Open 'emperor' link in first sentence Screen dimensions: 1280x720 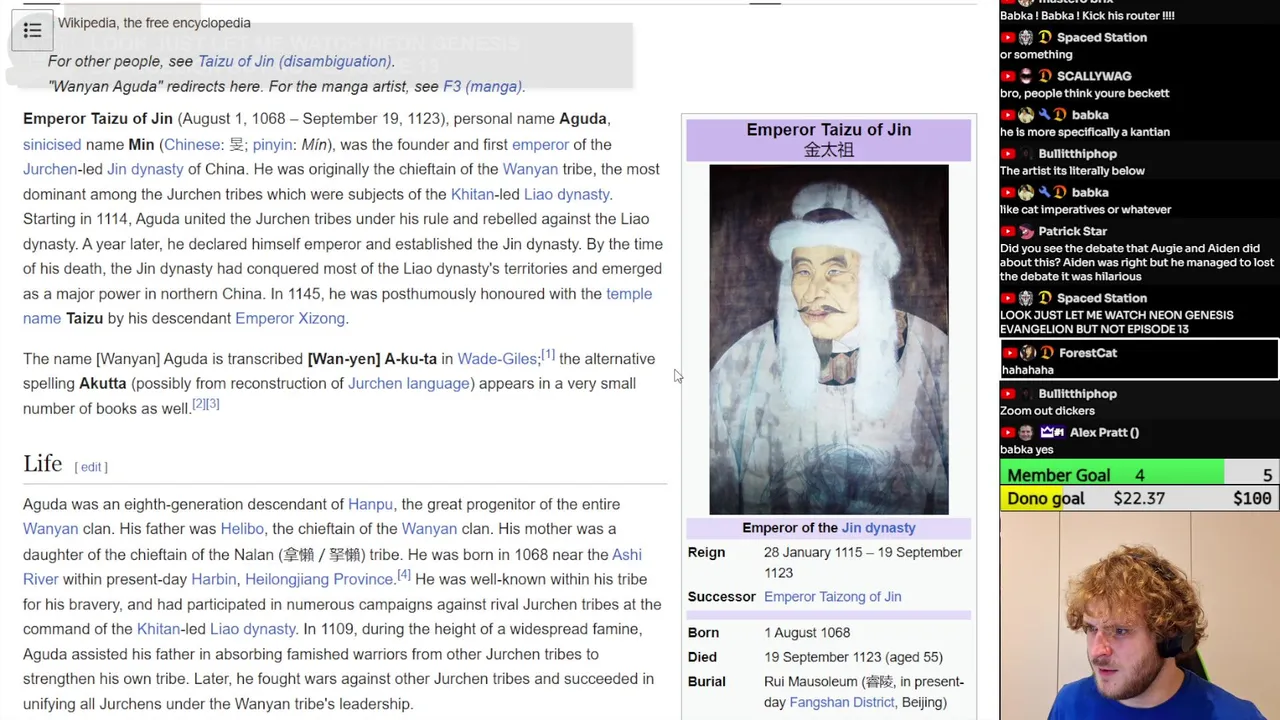540,144
